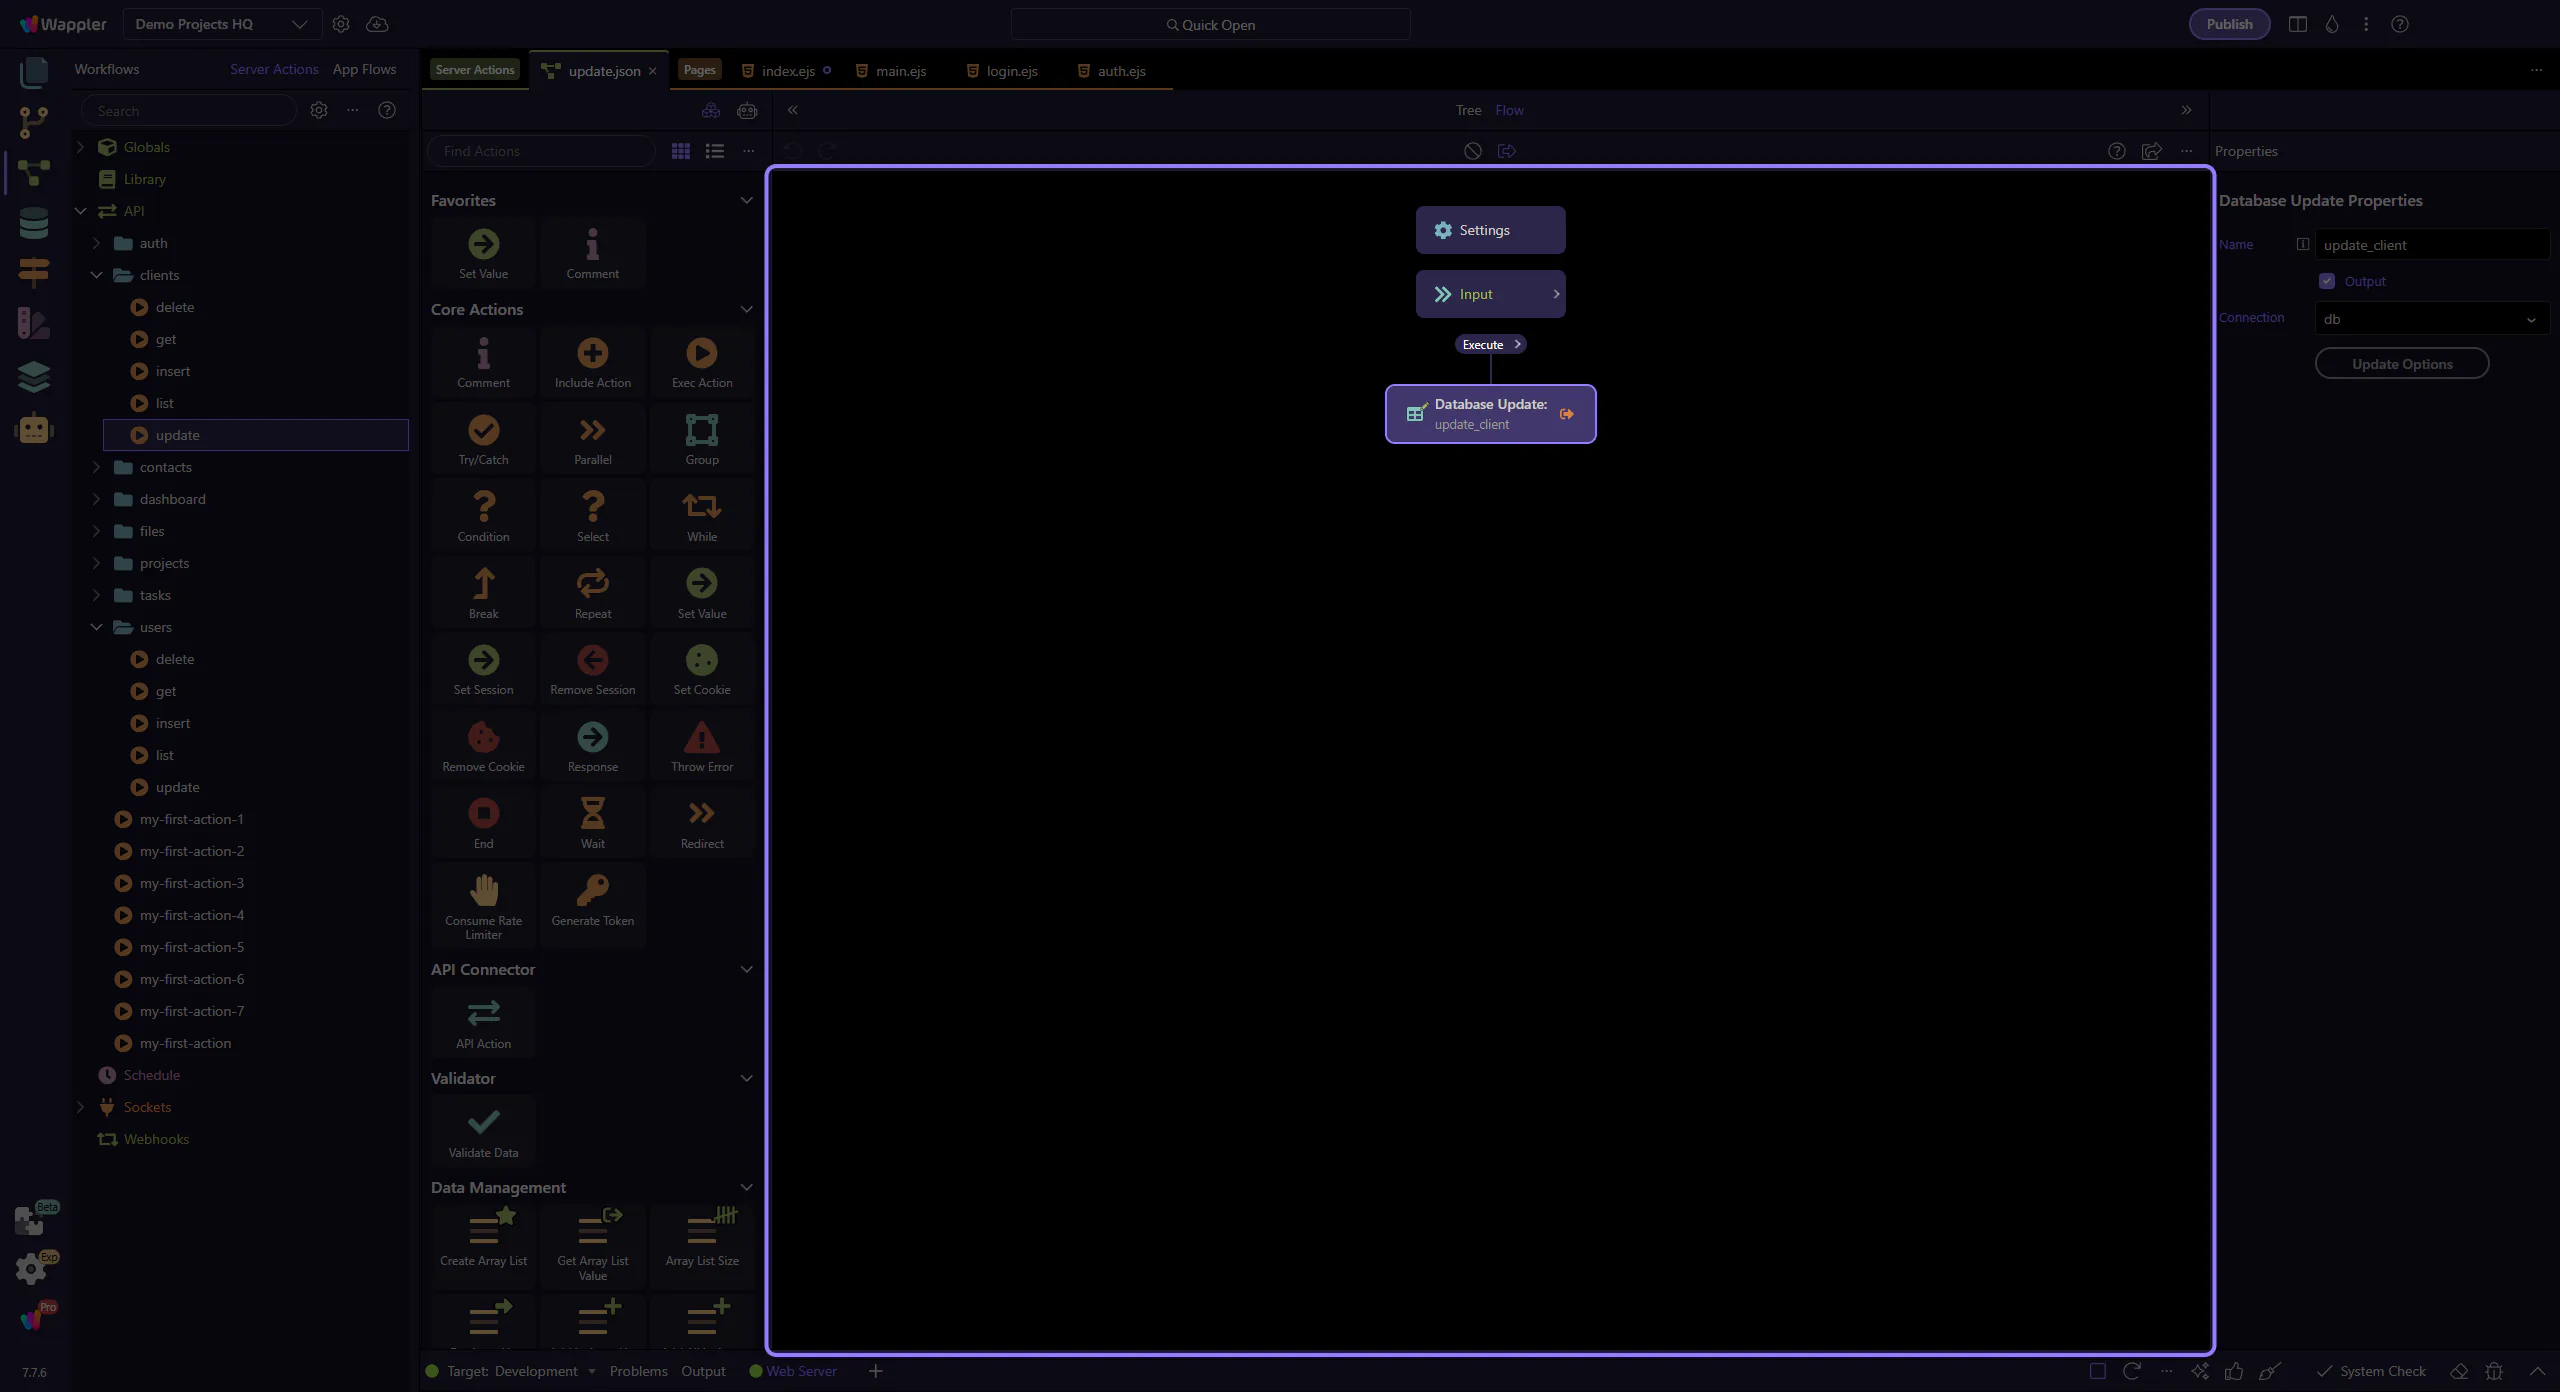Expand the contacts folder
This screenshot has height=1392, width=2560.
click(96, 467)
